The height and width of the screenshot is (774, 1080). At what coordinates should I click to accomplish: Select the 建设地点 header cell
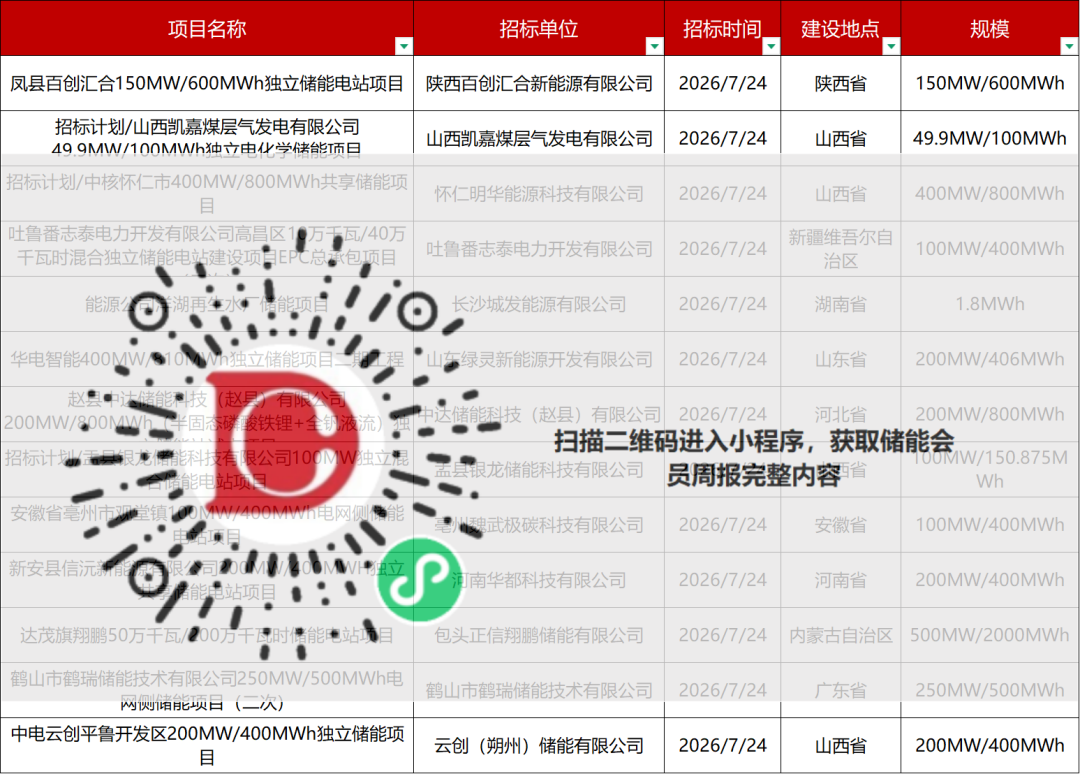pos(840,28)
